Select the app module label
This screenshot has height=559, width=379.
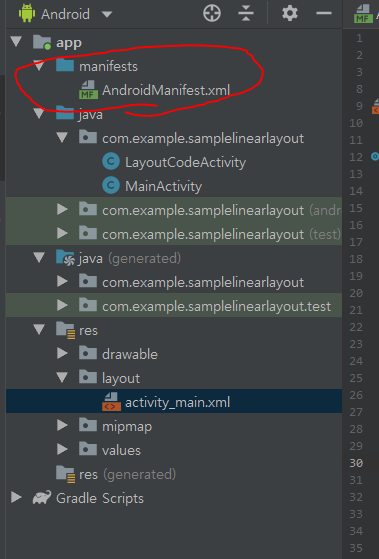point(69,43)
